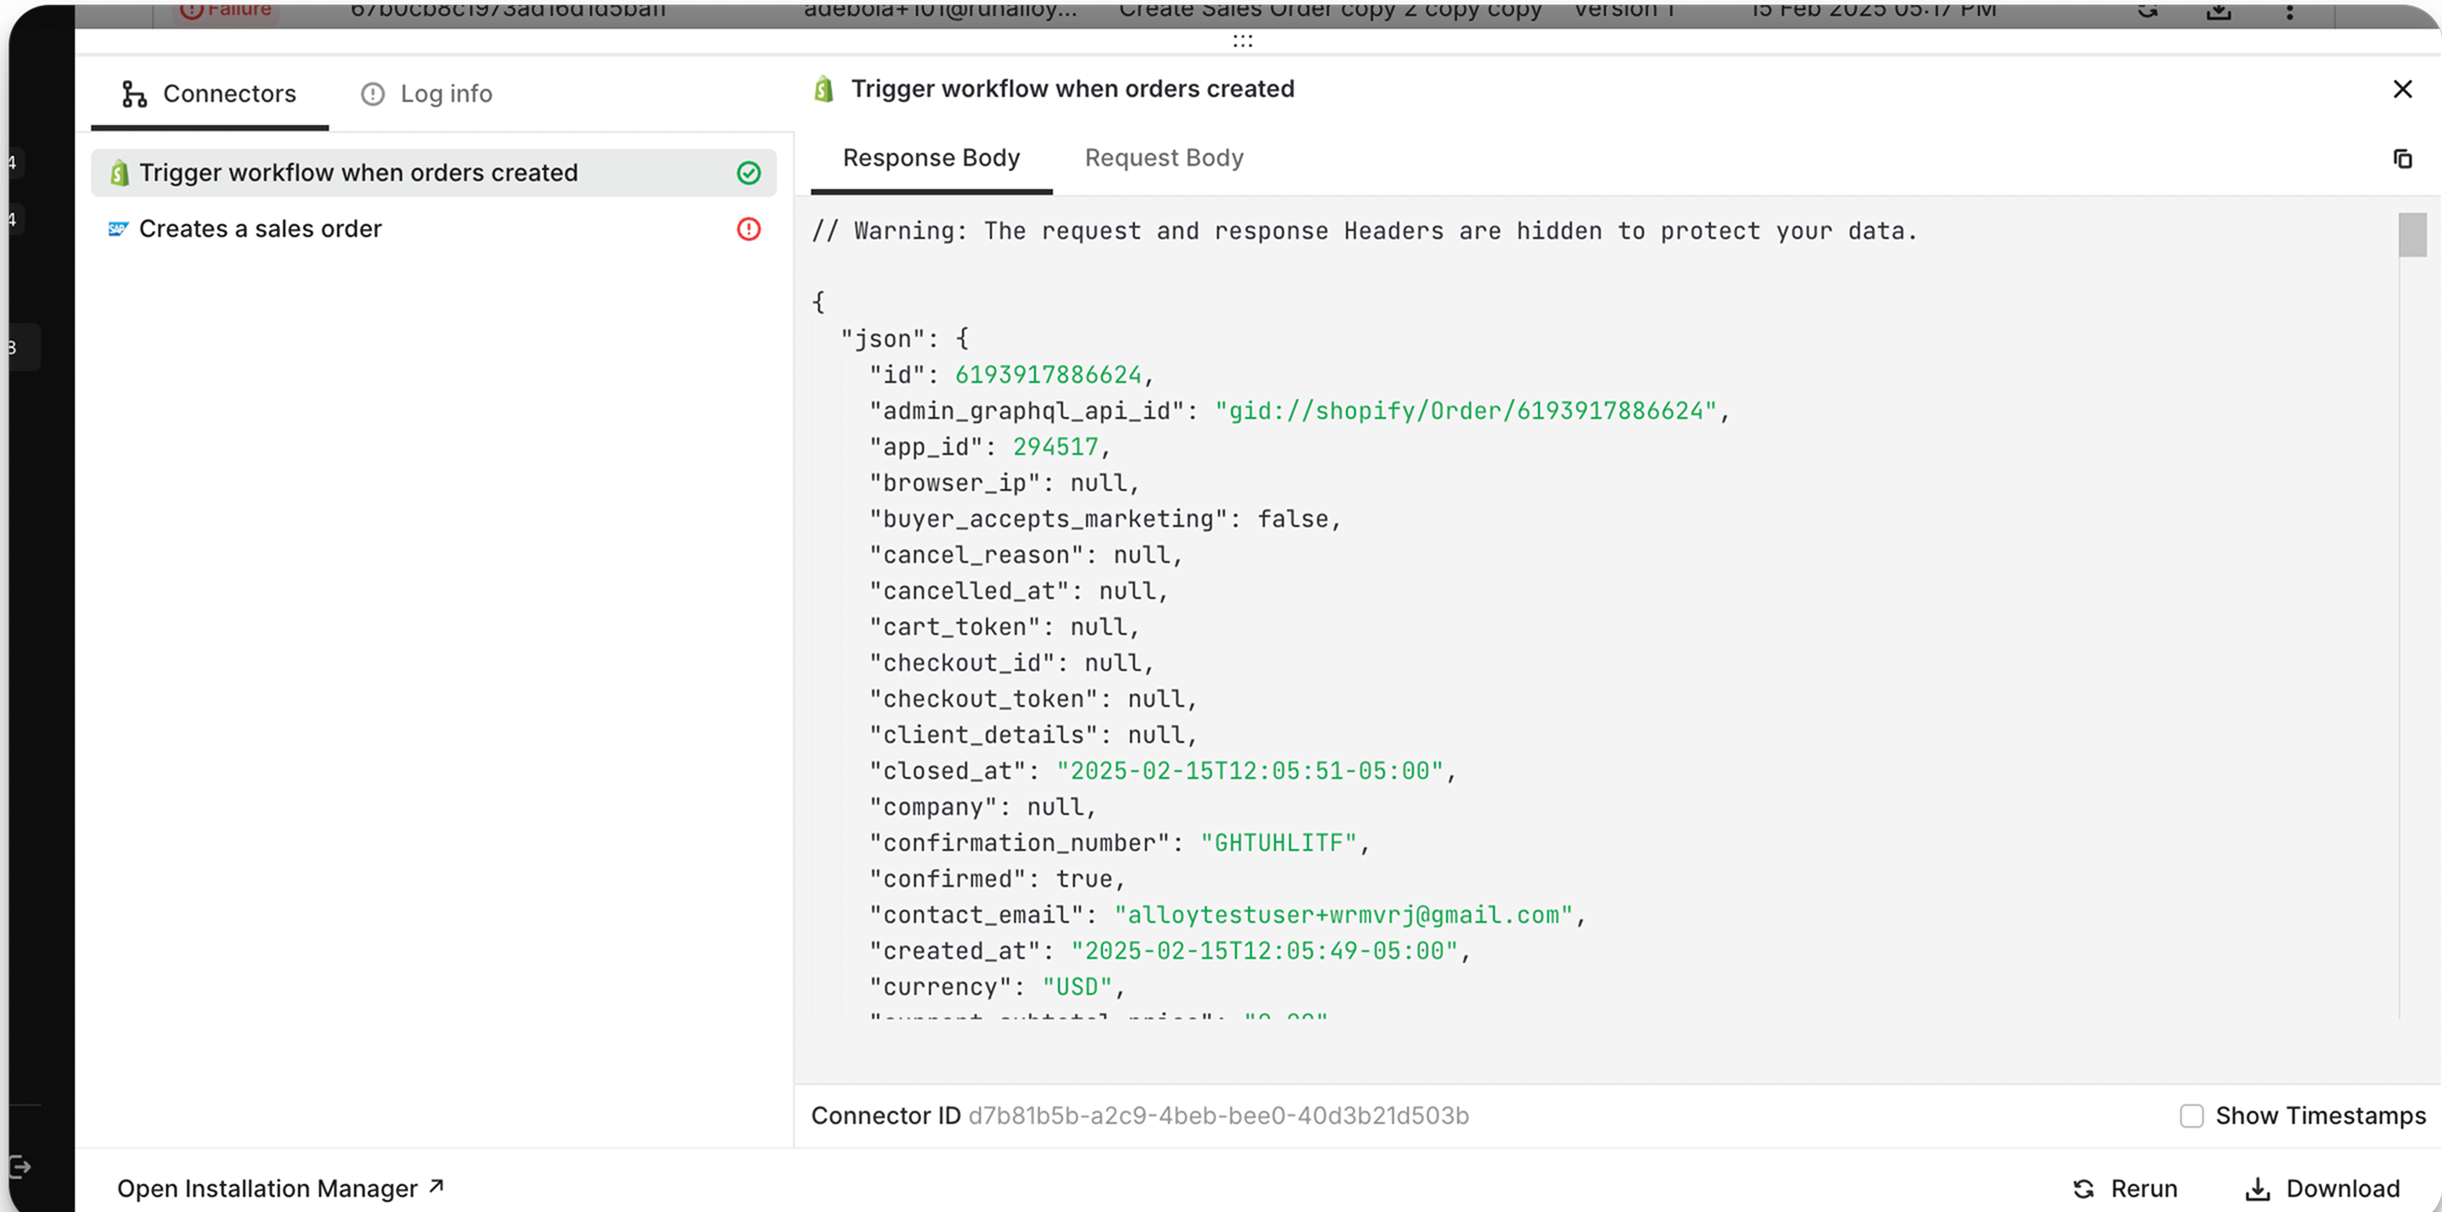Click the red error icon on Creates a sales order

[x=748, y=229]
